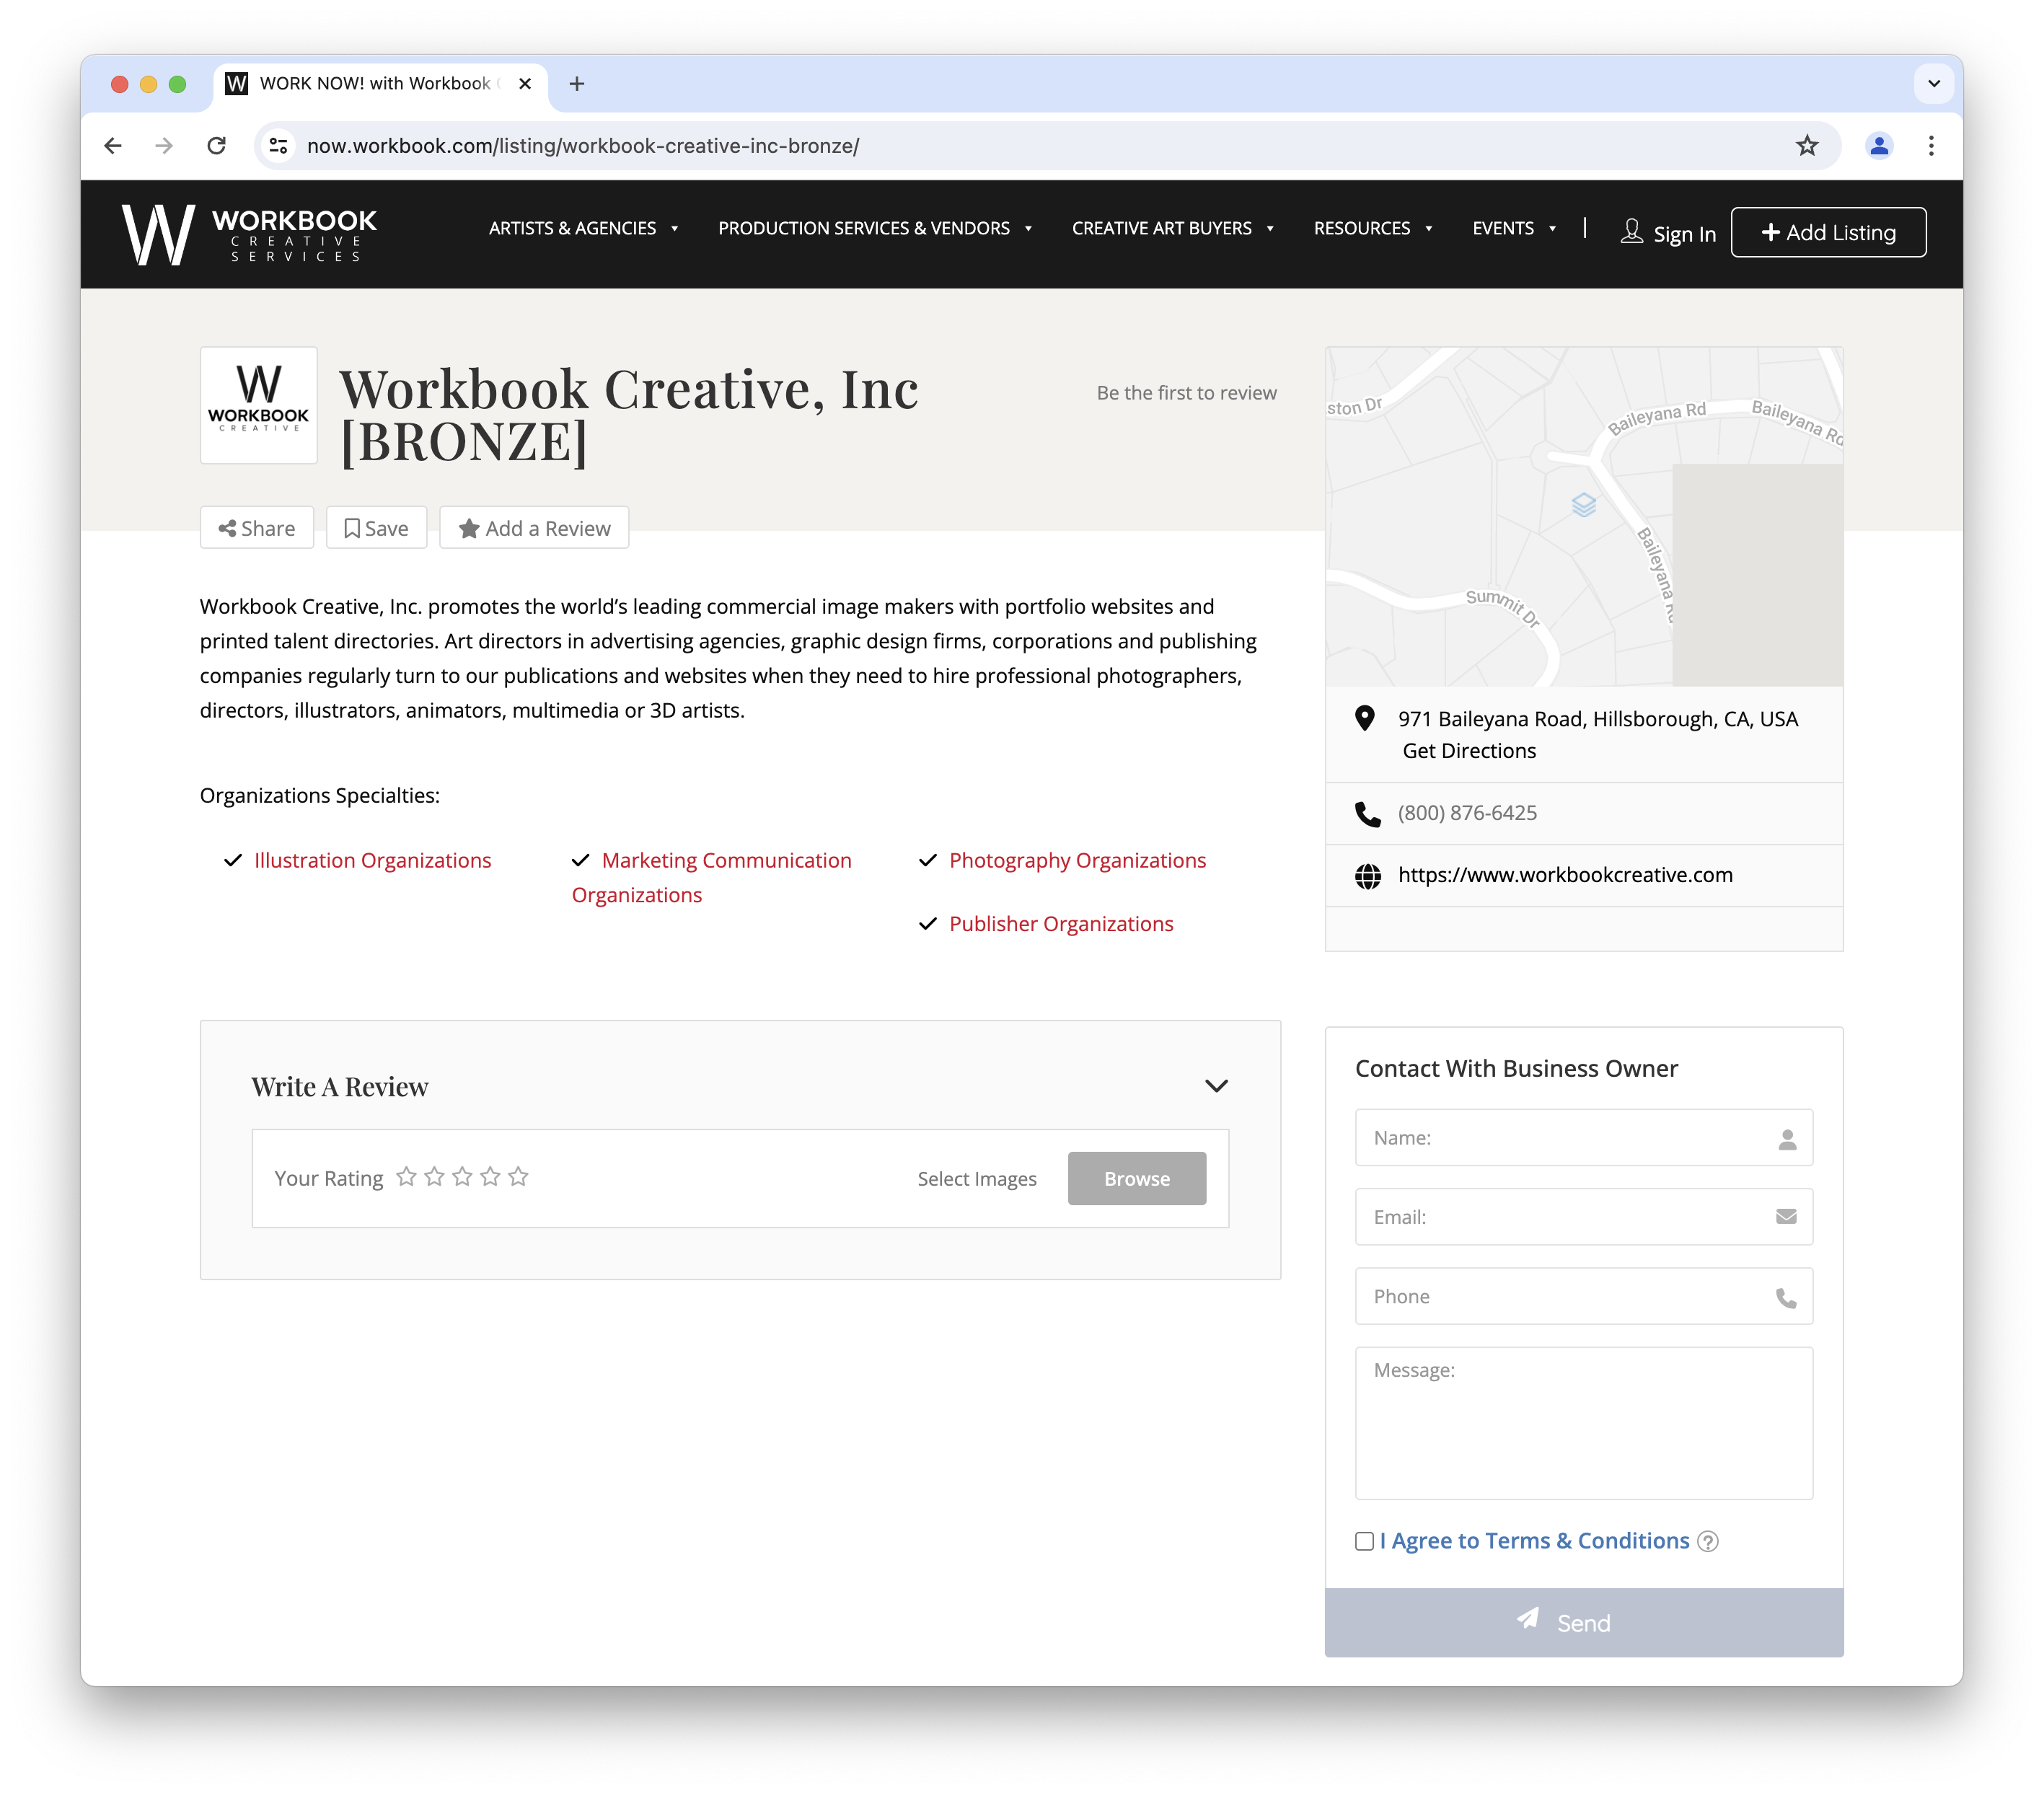Screen dimensions: 2044x1793
Task: Reload the current page
Action: [x=216, y=146]
